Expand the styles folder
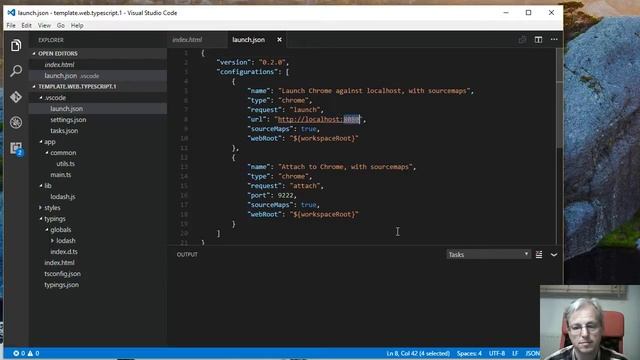Screen dimensions: 640x360 (41, 208)
